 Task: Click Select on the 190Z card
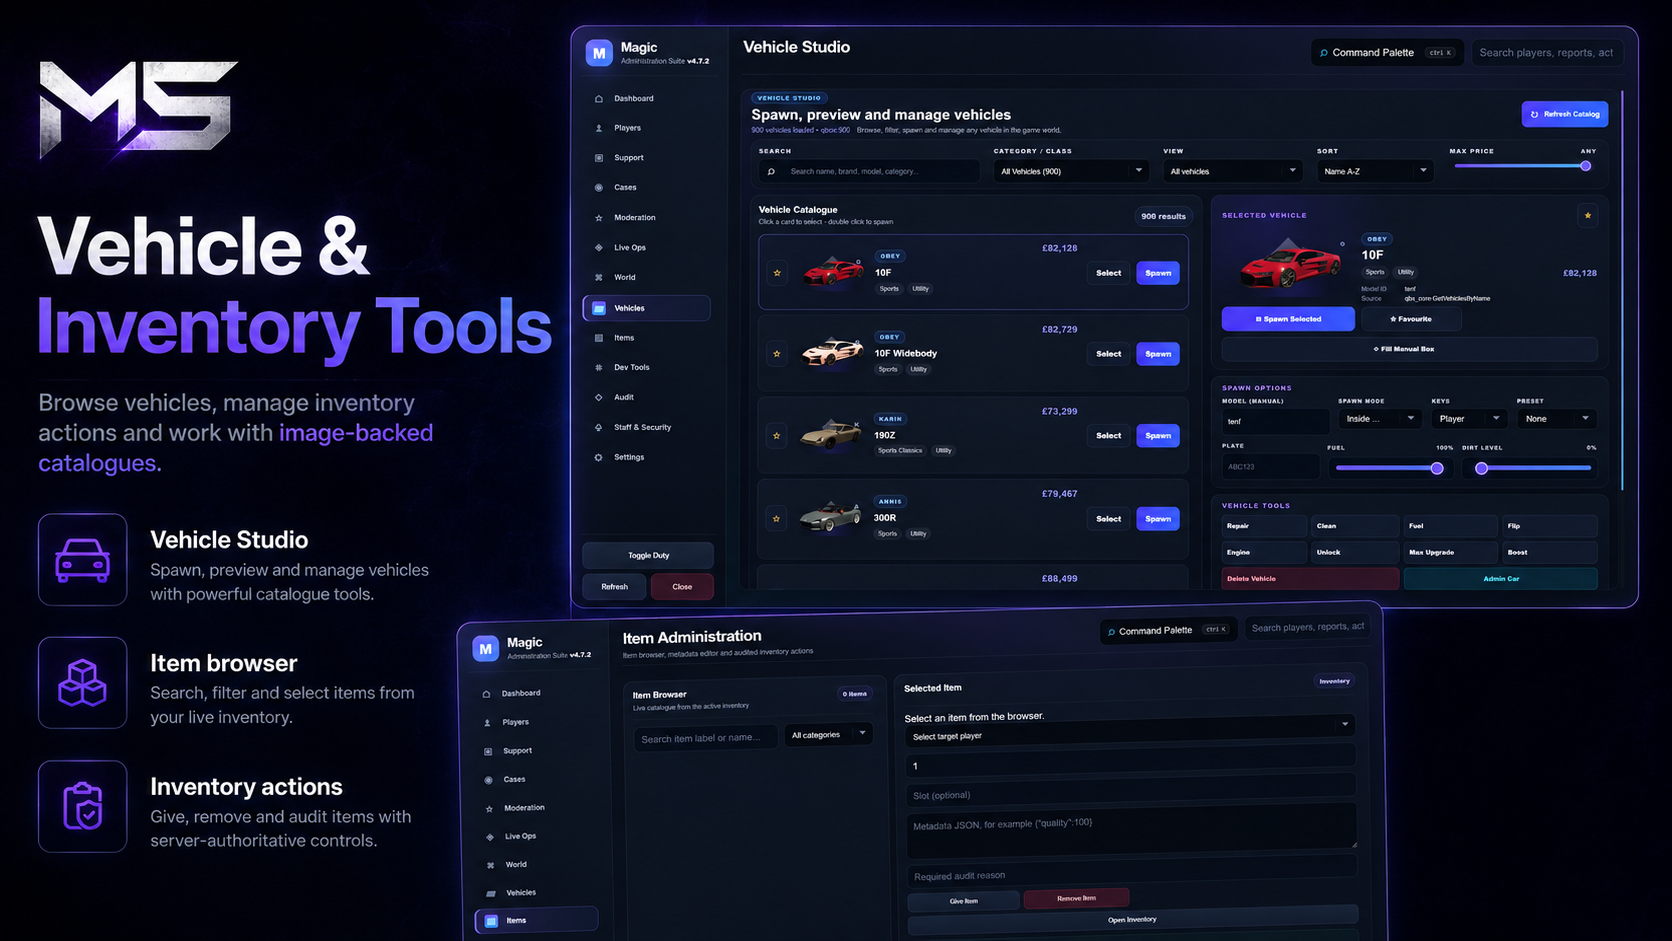tap(1108, 436)
